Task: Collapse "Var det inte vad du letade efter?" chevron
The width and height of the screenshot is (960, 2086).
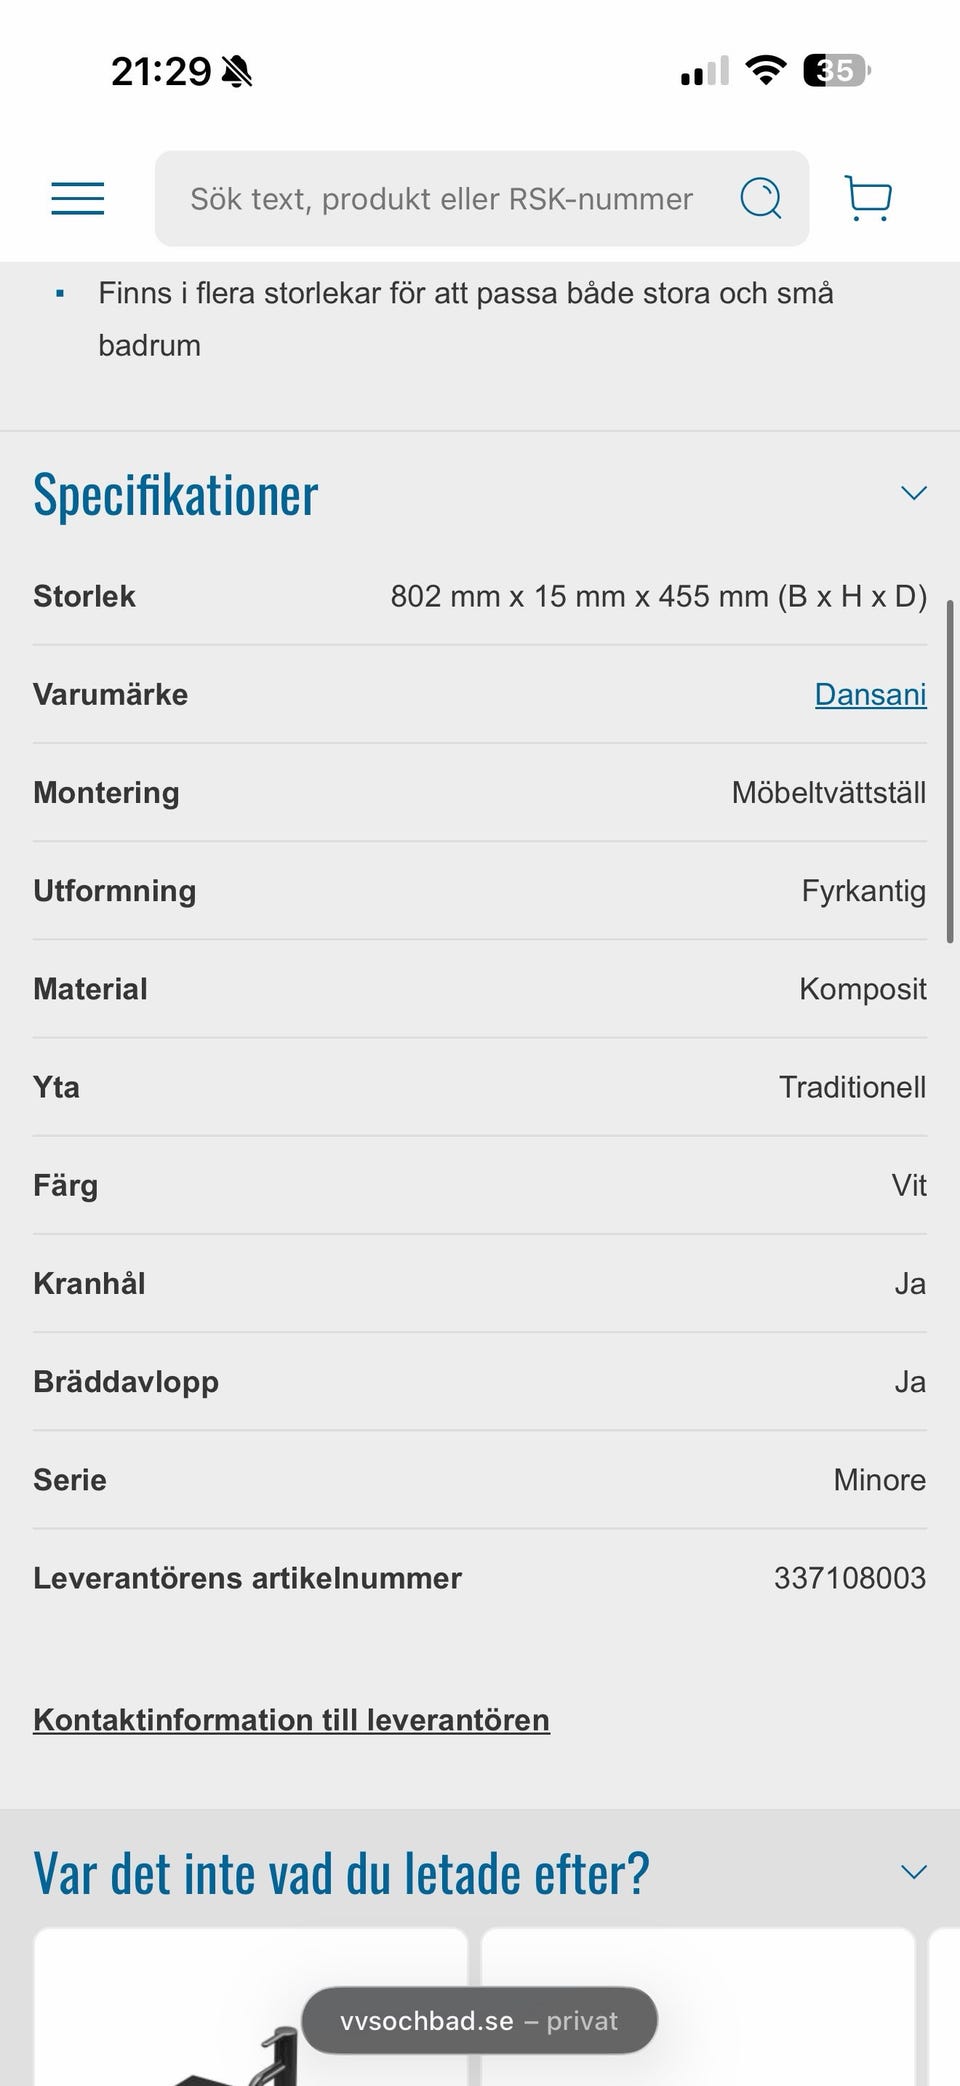Action: [x=914, y=1872]
